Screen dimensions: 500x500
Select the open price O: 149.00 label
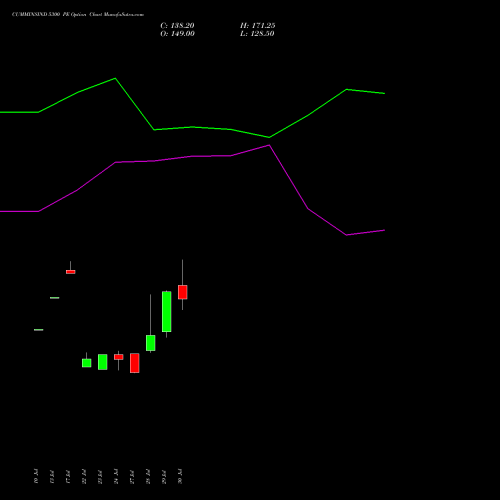point(177,34)
